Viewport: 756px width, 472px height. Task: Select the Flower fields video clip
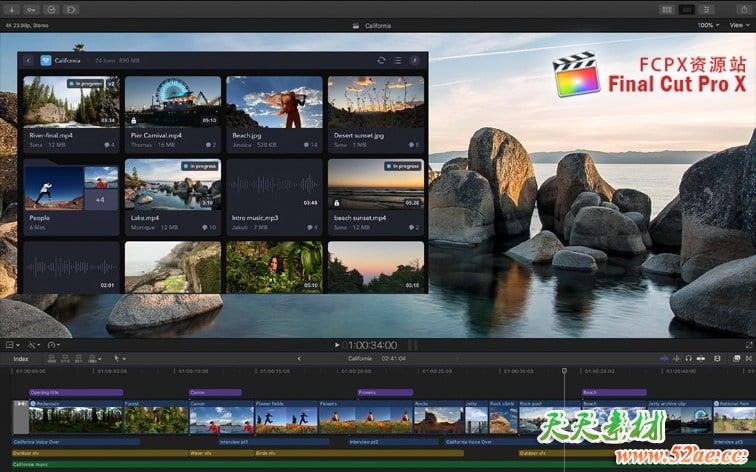[286, 417]
